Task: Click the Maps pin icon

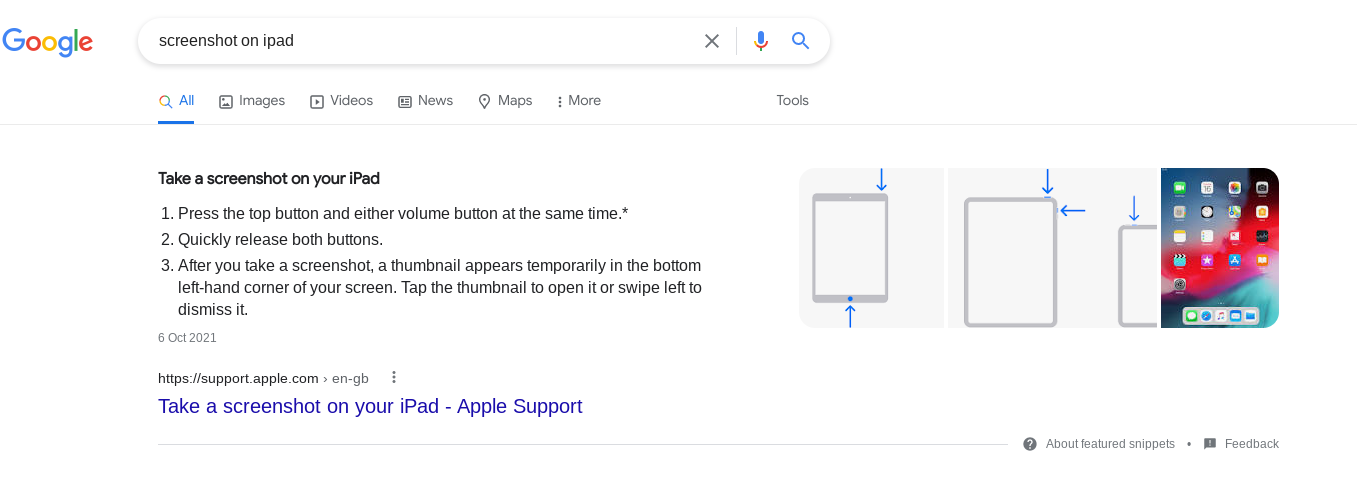Action: click(485, 101)
